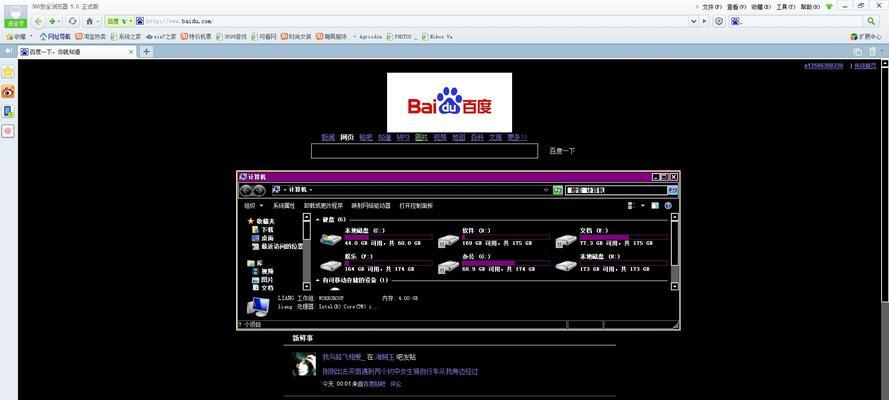Select 桌面 in explorer navigation pane
Image resolution: width=889 pixels, height=400 pixels.
[263, 238]
